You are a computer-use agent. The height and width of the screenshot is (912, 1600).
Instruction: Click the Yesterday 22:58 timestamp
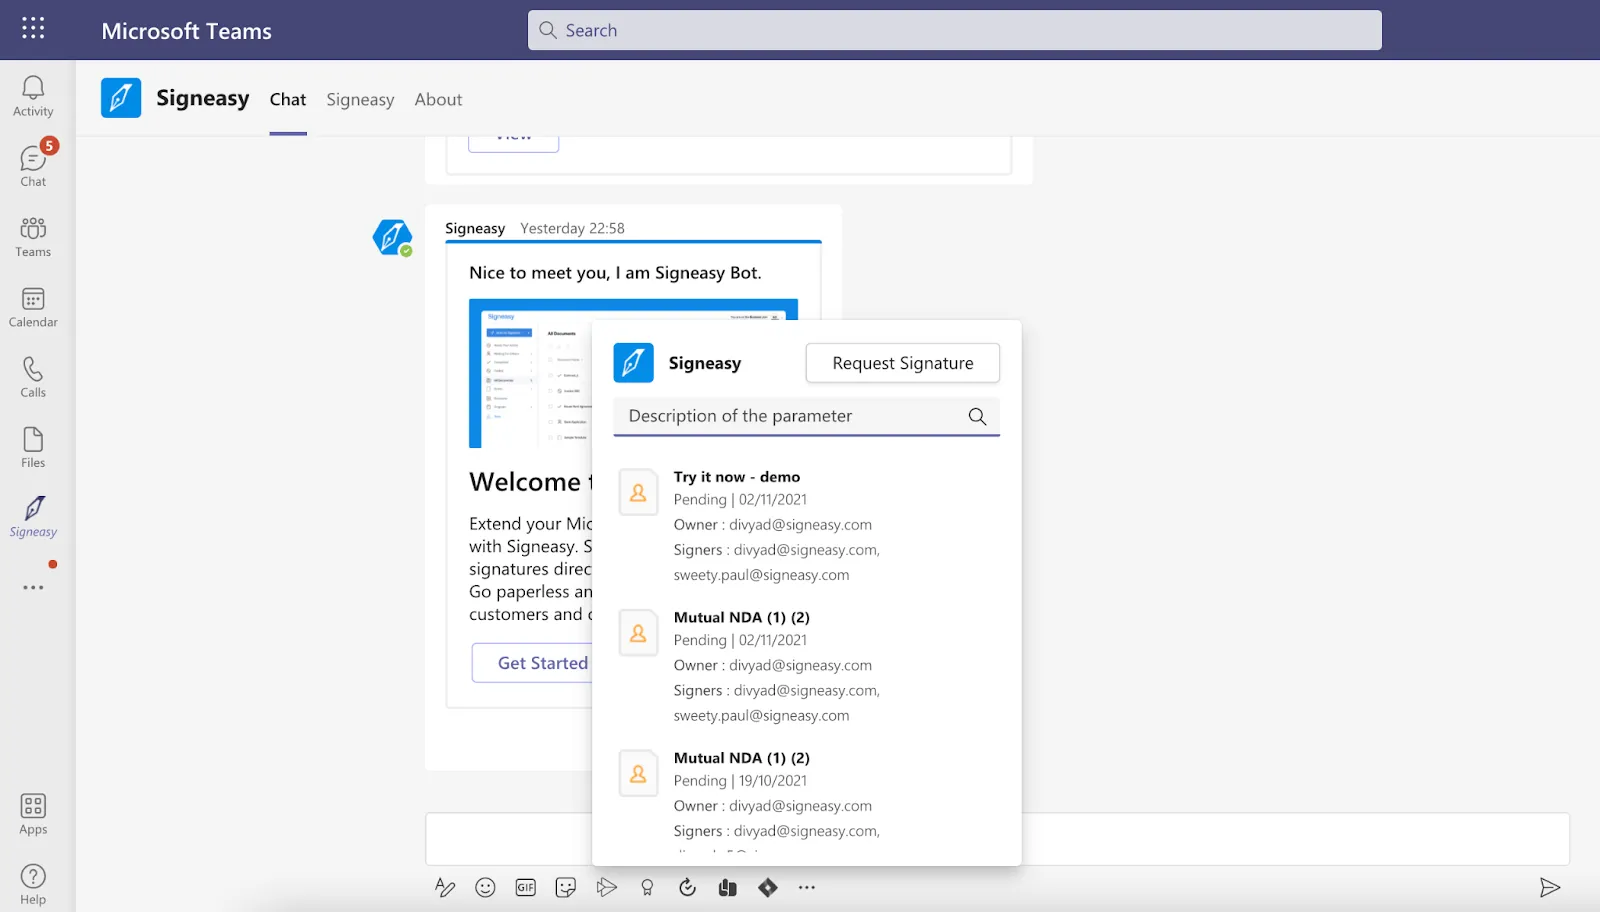(x=572, y=228)
